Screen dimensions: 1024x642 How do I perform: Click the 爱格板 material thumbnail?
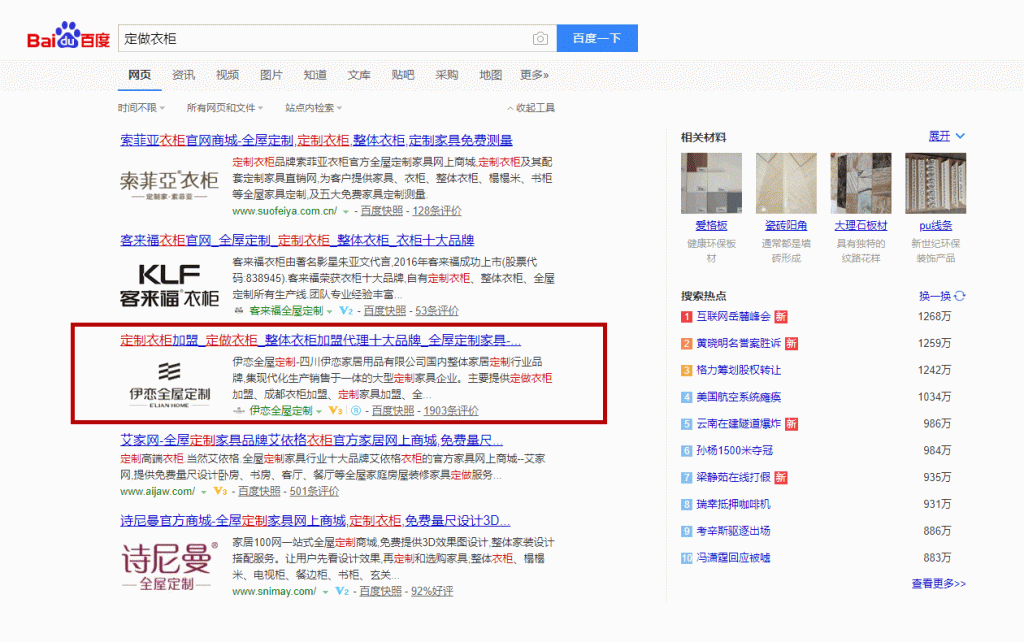pyautogui.click(x=711, y=184)
